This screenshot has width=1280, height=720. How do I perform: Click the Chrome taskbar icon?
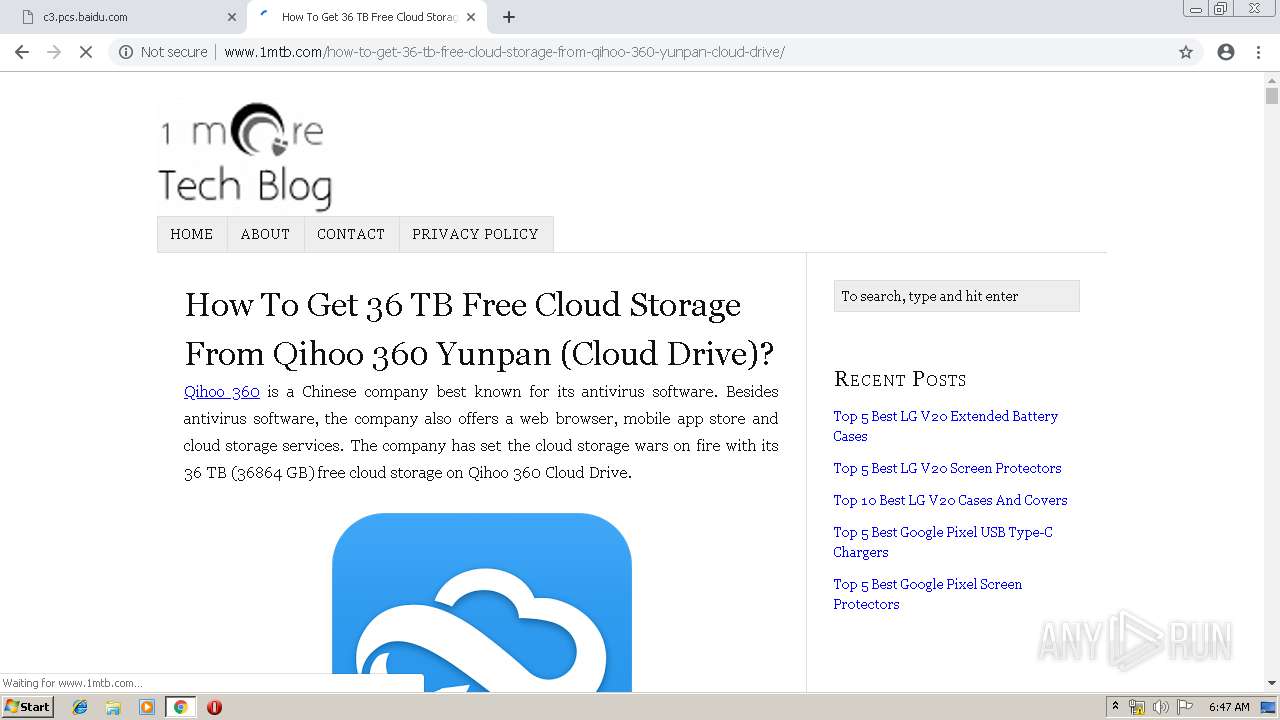(x=180, y=707)
